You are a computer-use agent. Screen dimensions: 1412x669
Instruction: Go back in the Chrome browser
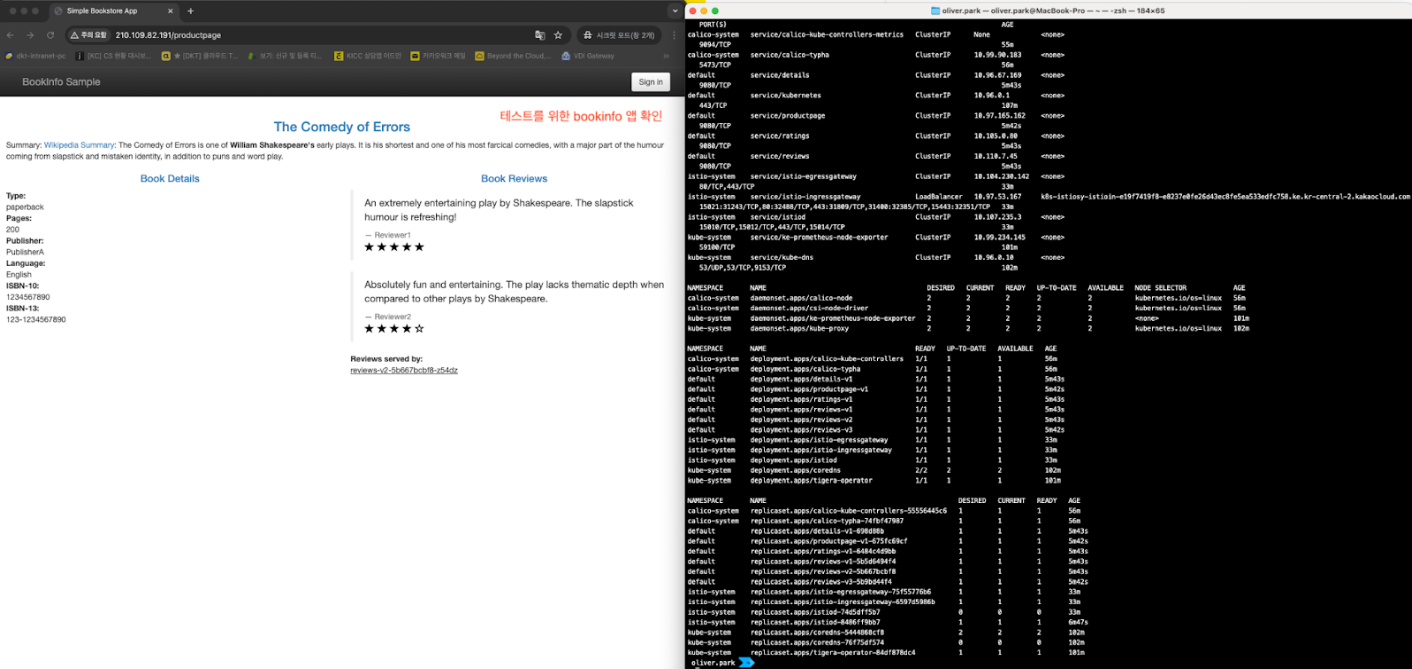pos(10,35)
